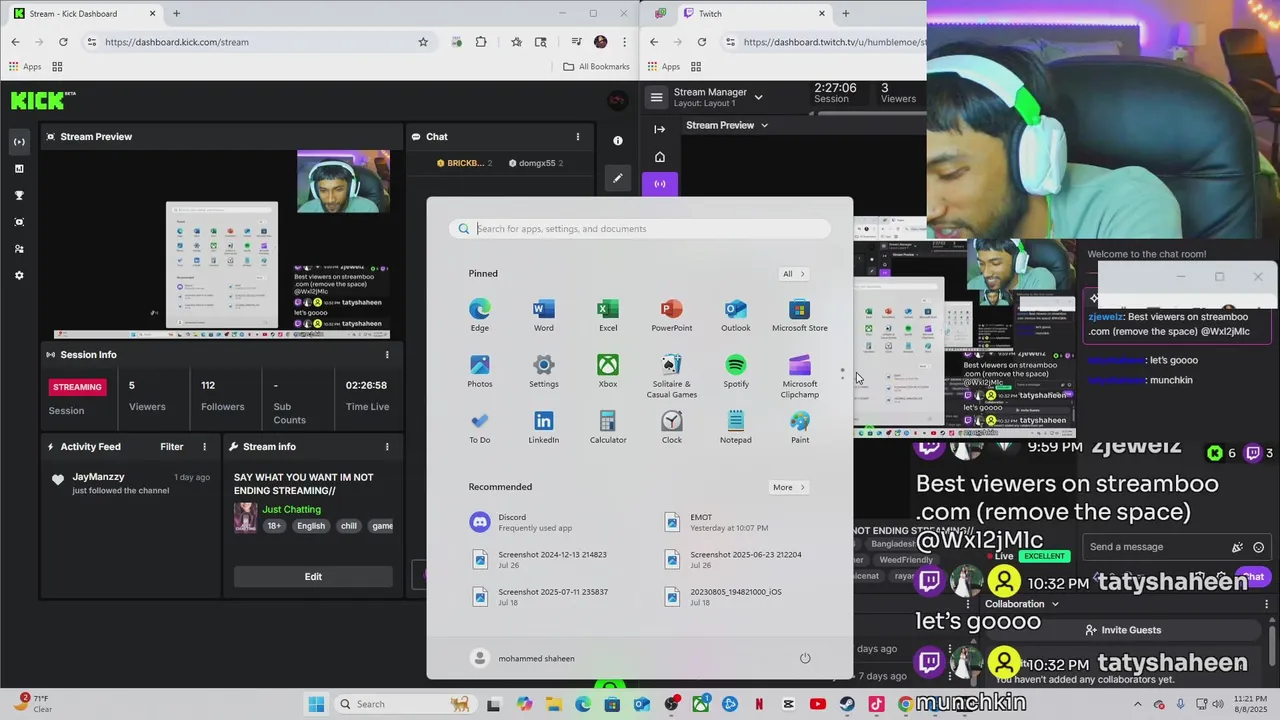This screenshot has width=1280, height=720.
Task: Open Microsoft Clipchamp pinned app
Action: pos(799,376)
